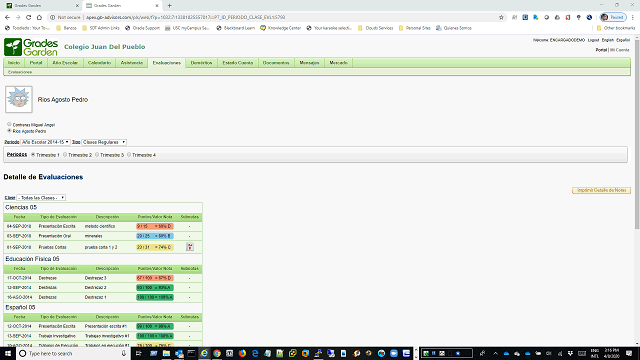Switch to the Asistencia tab
This screenshot has height=360, width=640.
131,63
